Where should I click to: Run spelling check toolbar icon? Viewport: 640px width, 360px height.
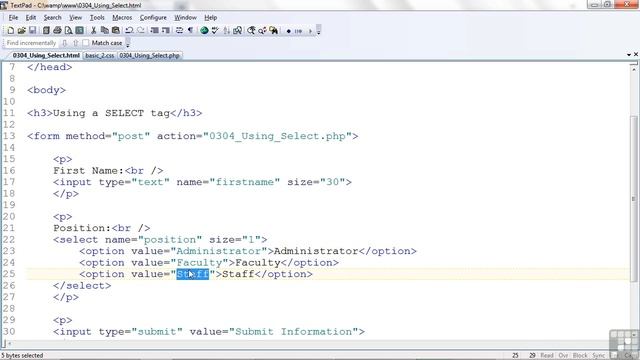pos(215,31)
